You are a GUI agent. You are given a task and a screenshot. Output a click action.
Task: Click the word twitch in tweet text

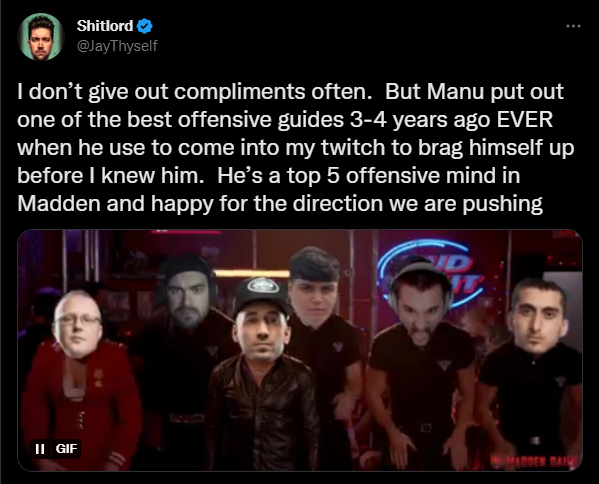click(x=353, y=148)
